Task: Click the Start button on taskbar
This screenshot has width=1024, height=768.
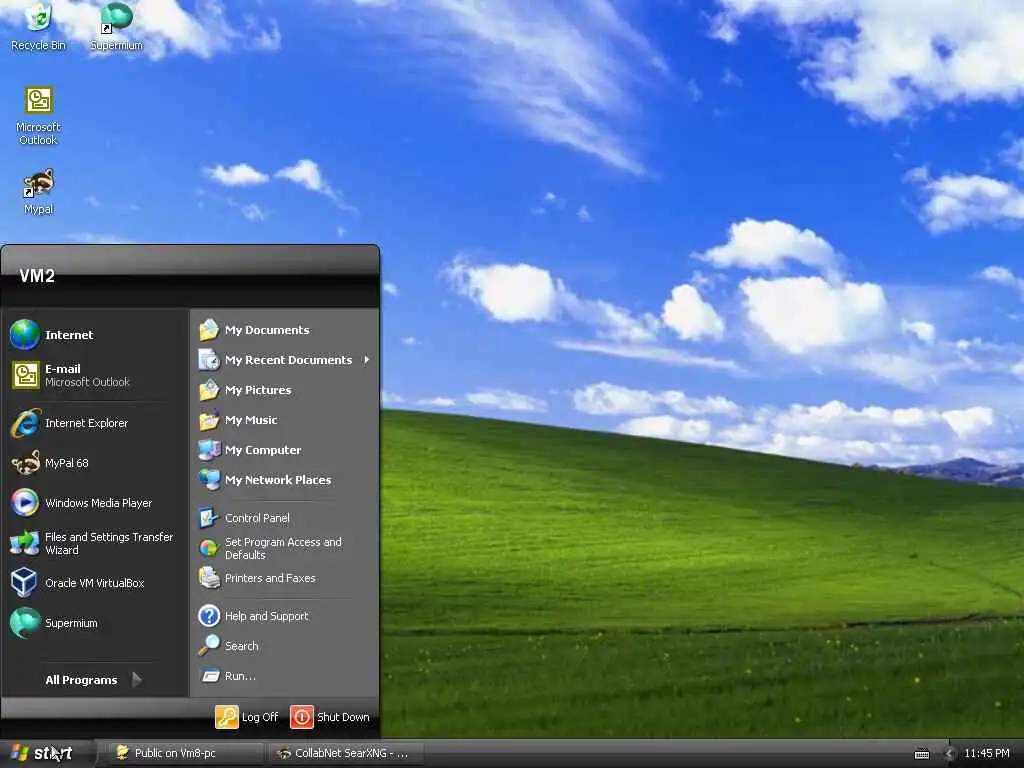Action: point(47,753)
